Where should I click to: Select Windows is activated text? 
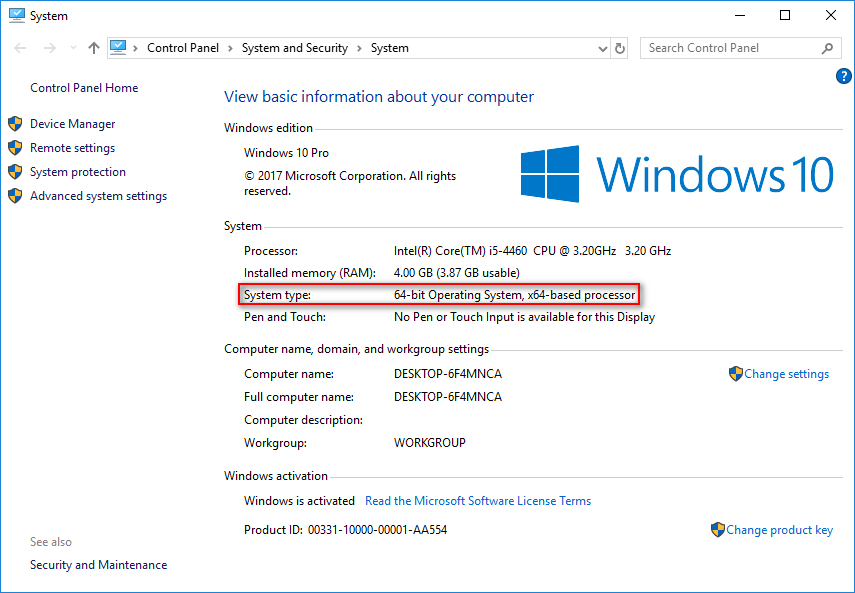pyautogui.click(x=299, y=501)
